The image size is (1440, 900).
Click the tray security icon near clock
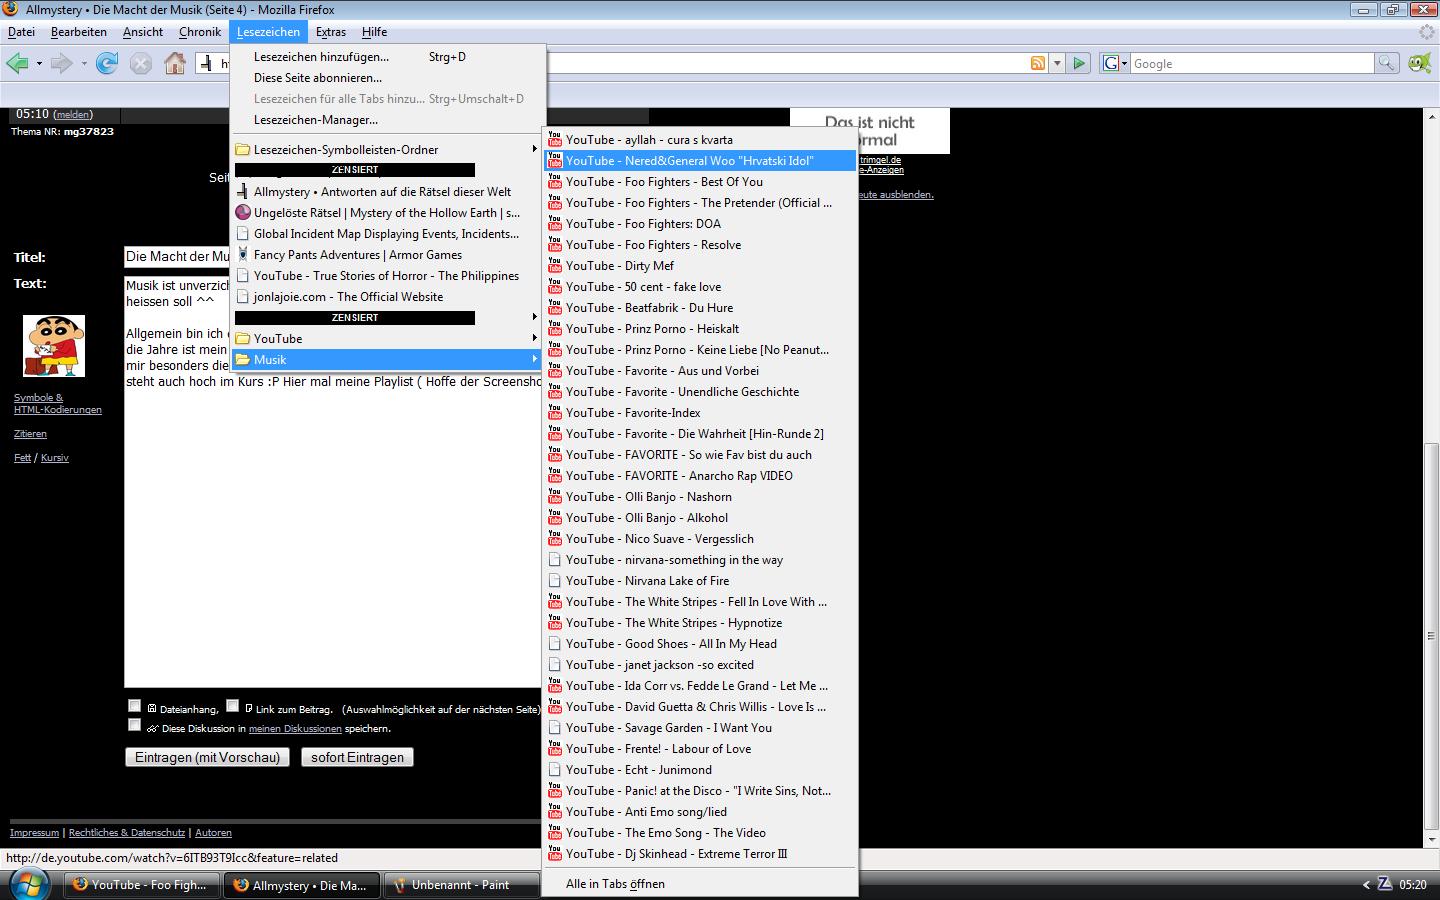(1385, 884)
